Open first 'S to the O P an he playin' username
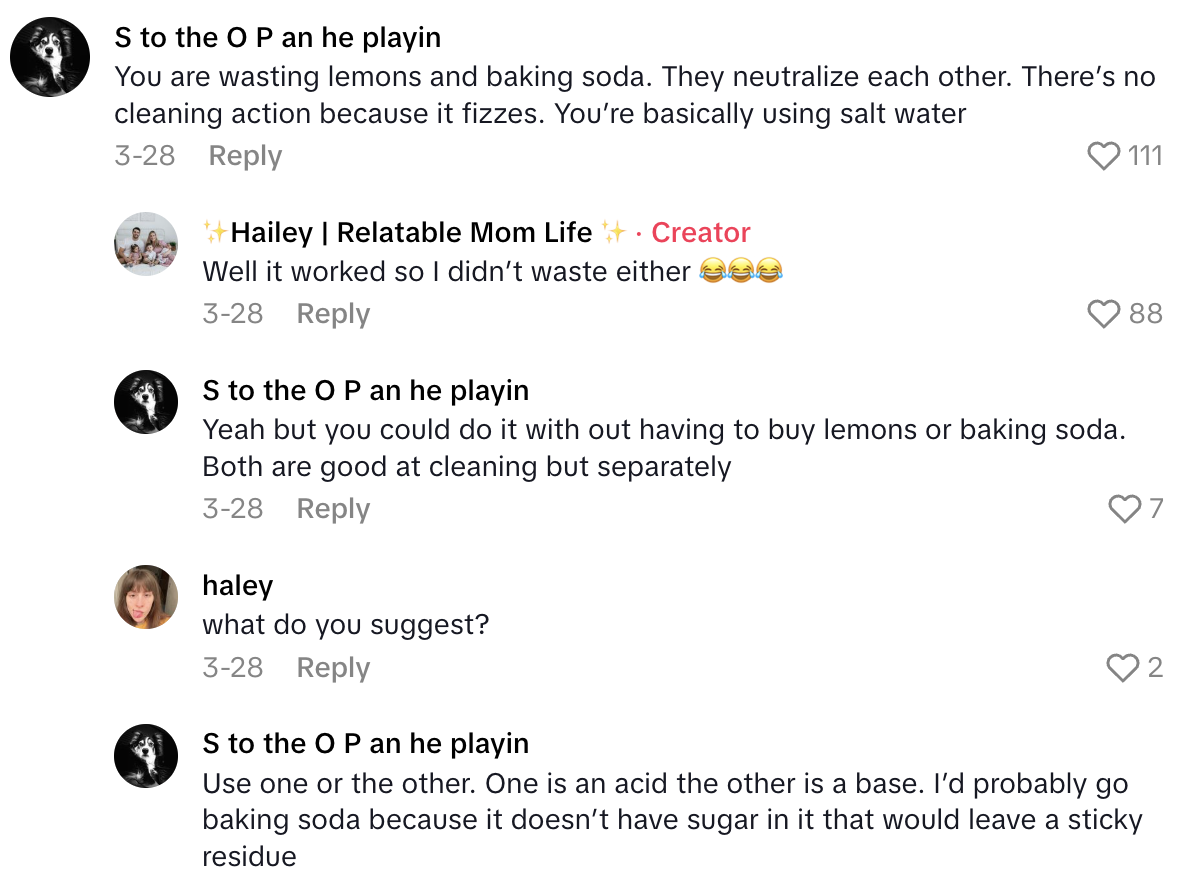The width and height of the screenshot is (1196, 880). (x=277, y=38)
